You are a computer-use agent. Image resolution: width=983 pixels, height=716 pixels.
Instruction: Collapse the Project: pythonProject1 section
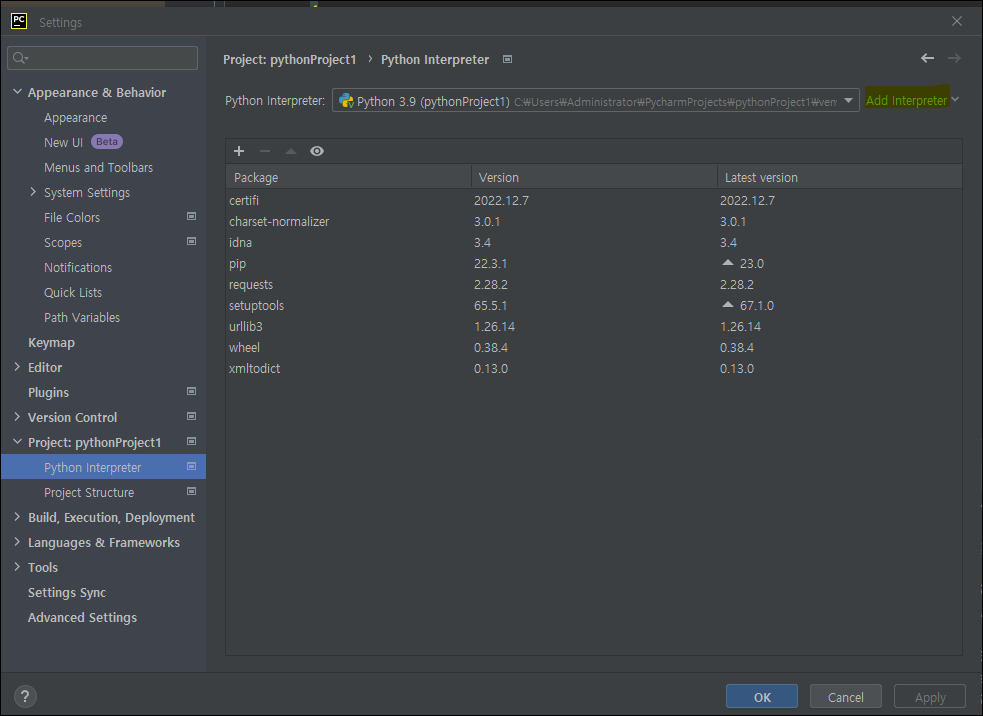coord(18,442)
